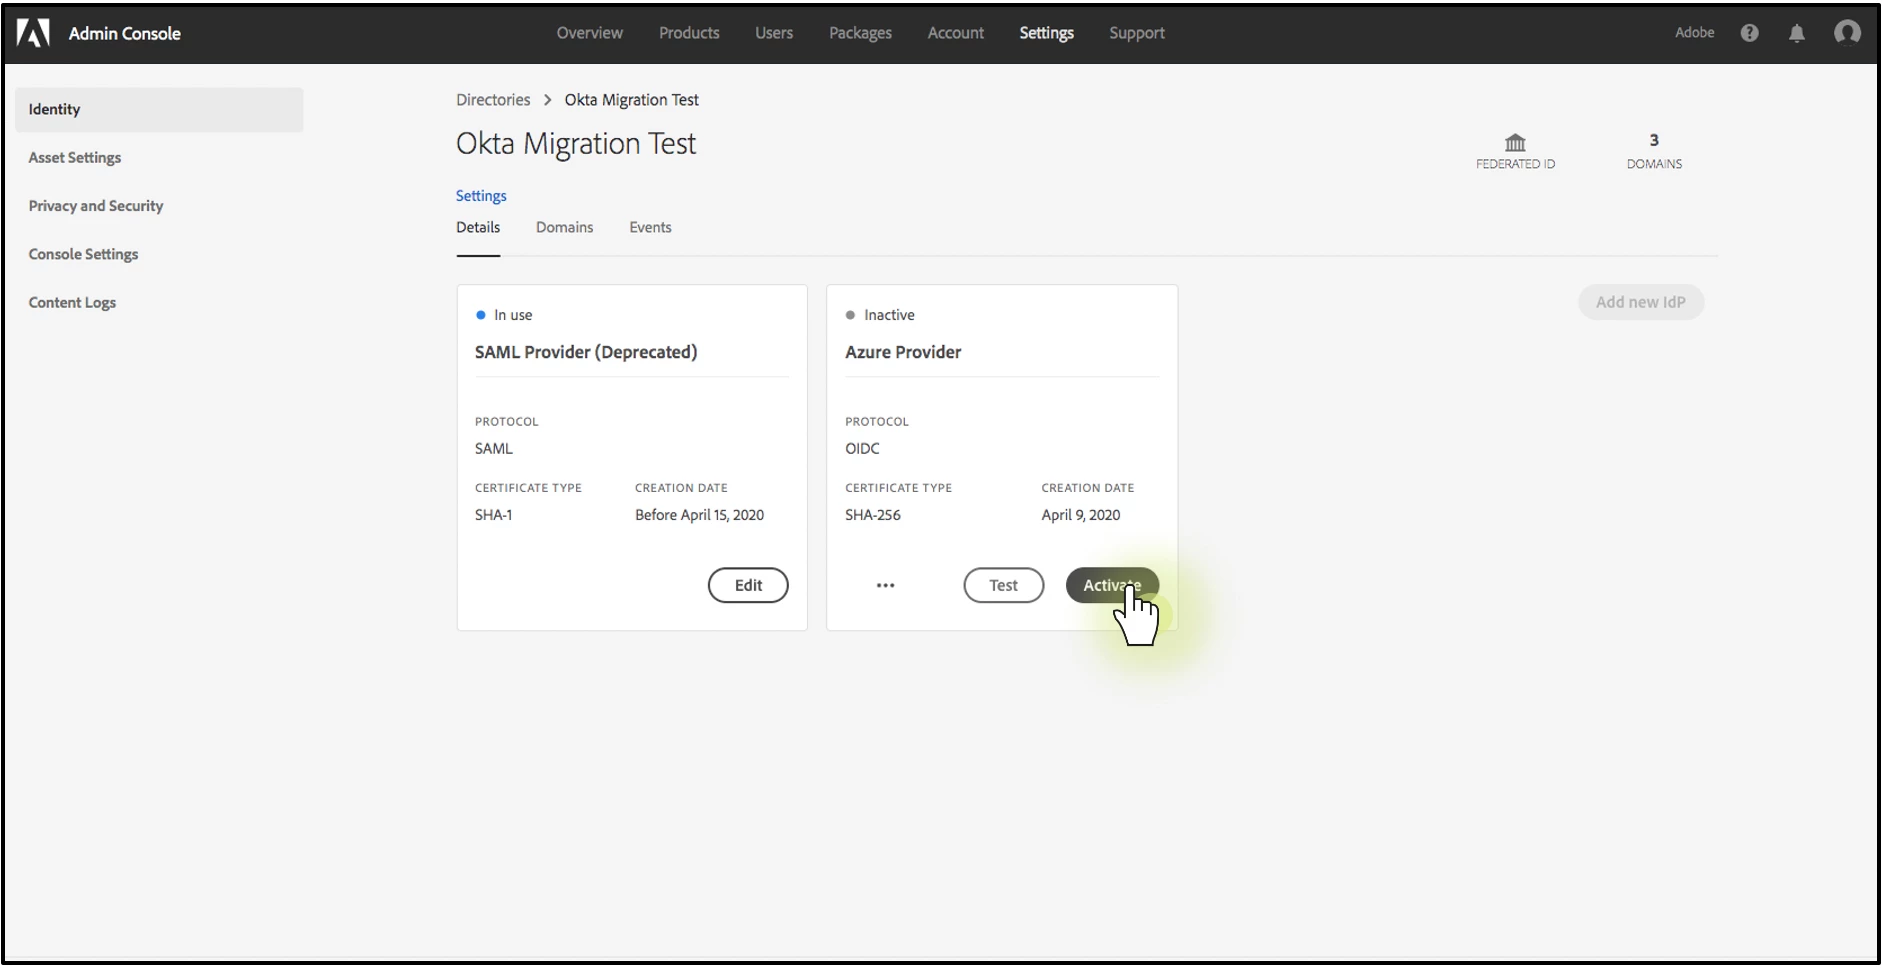This screenshot has height=968, width=1882.
Task: Activate the Azure Provider
Action: pyautogui.click(x=1112, y=586)
